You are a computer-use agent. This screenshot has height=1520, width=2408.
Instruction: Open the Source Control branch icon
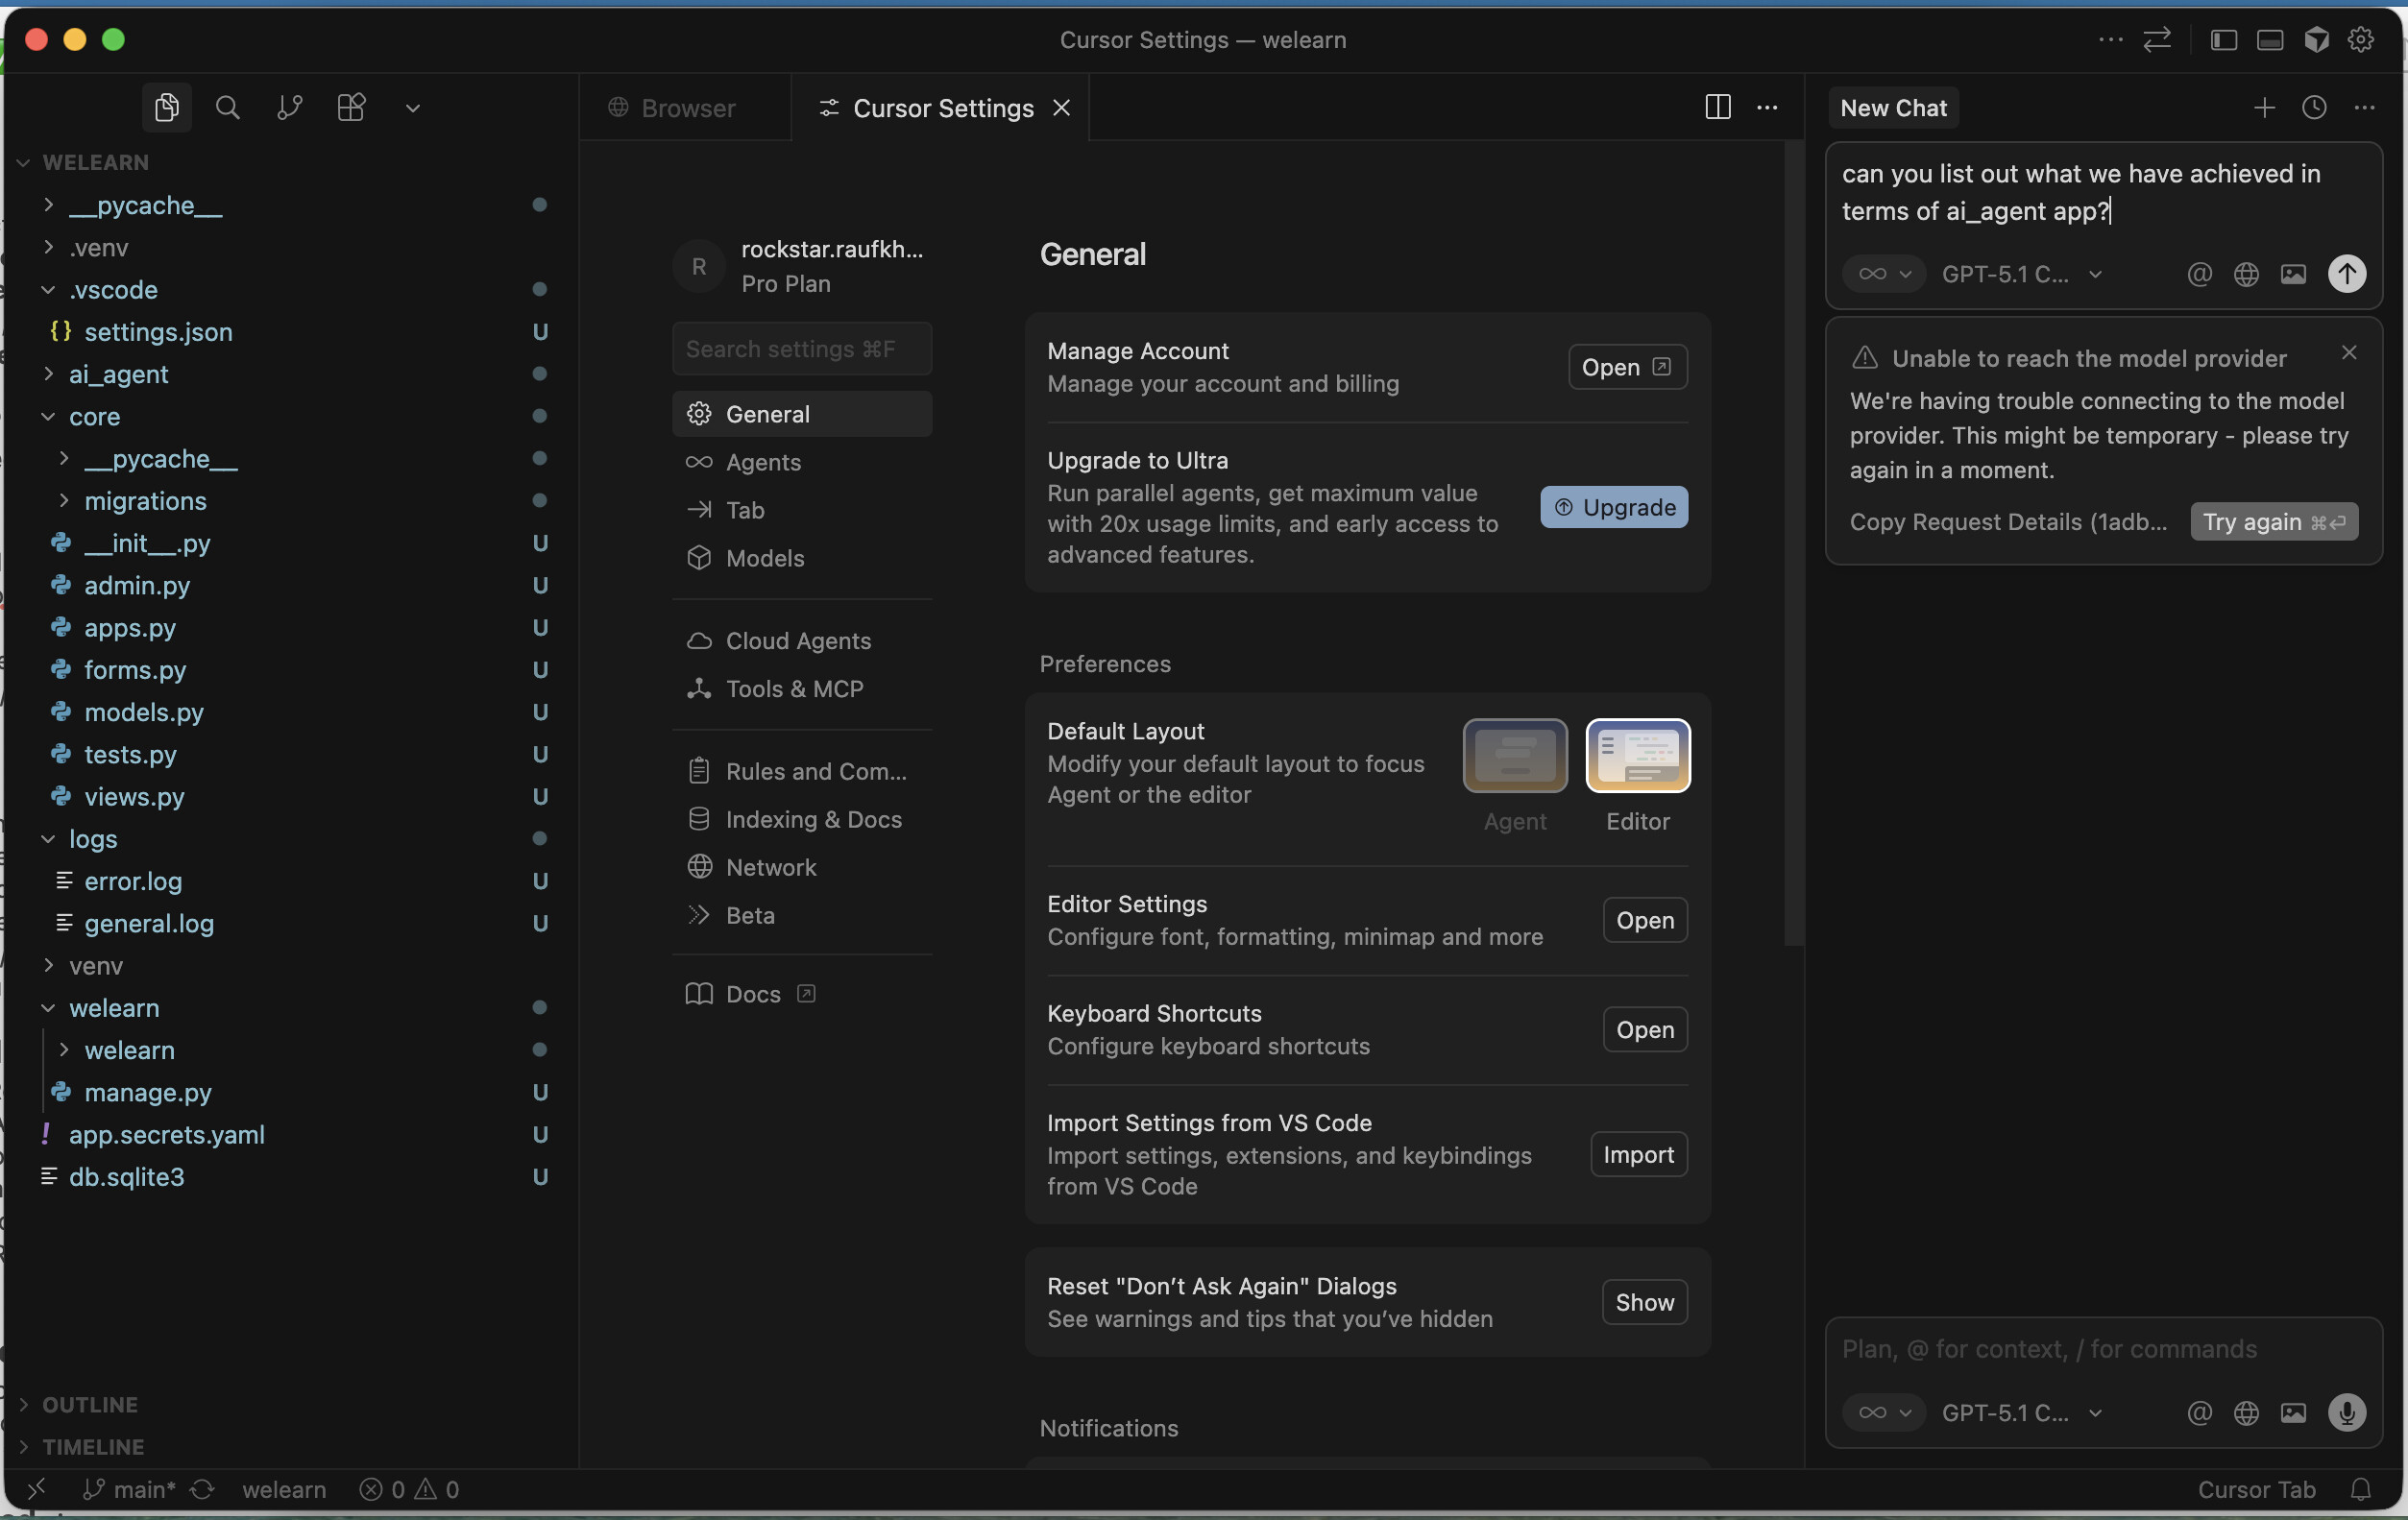pos(289,107)
